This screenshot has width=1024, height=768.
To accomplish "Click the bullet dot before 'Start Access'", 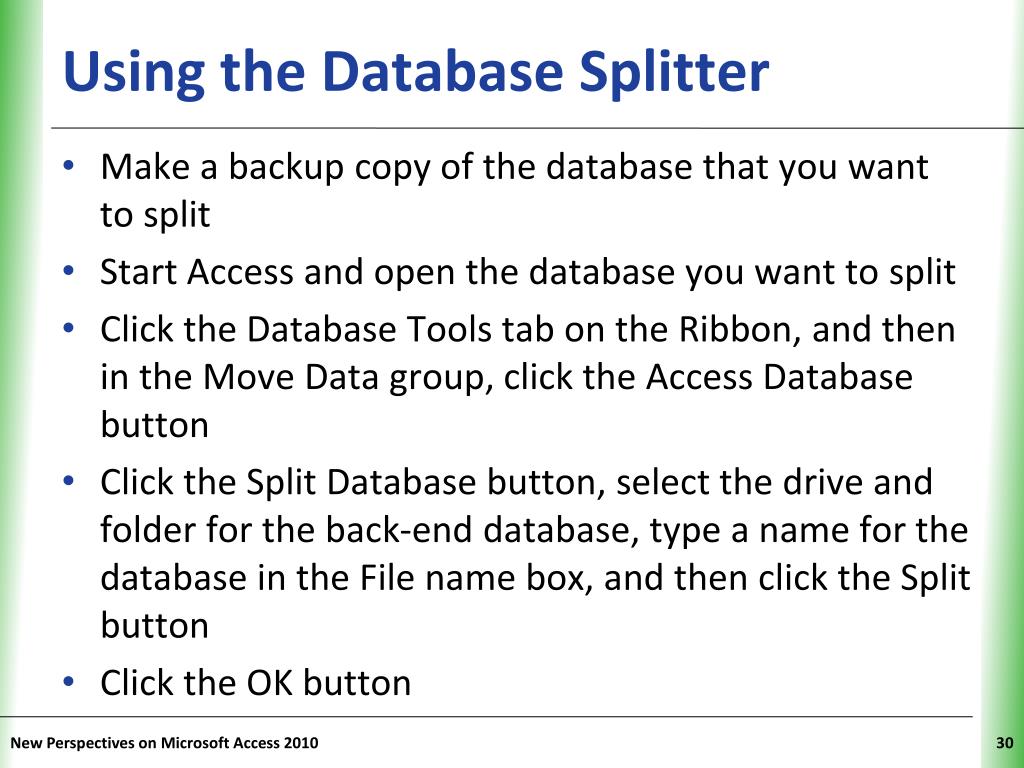I will click(69, 270).
